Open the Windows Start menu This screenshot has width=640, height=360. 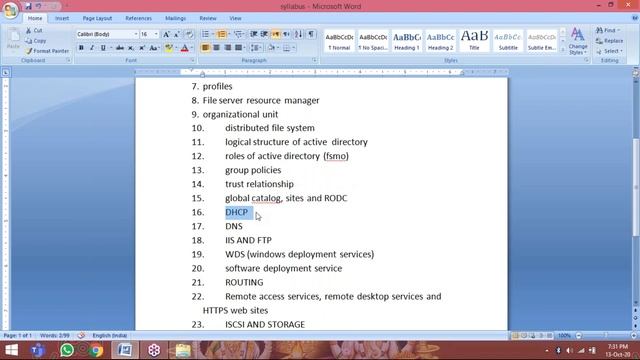11,350
